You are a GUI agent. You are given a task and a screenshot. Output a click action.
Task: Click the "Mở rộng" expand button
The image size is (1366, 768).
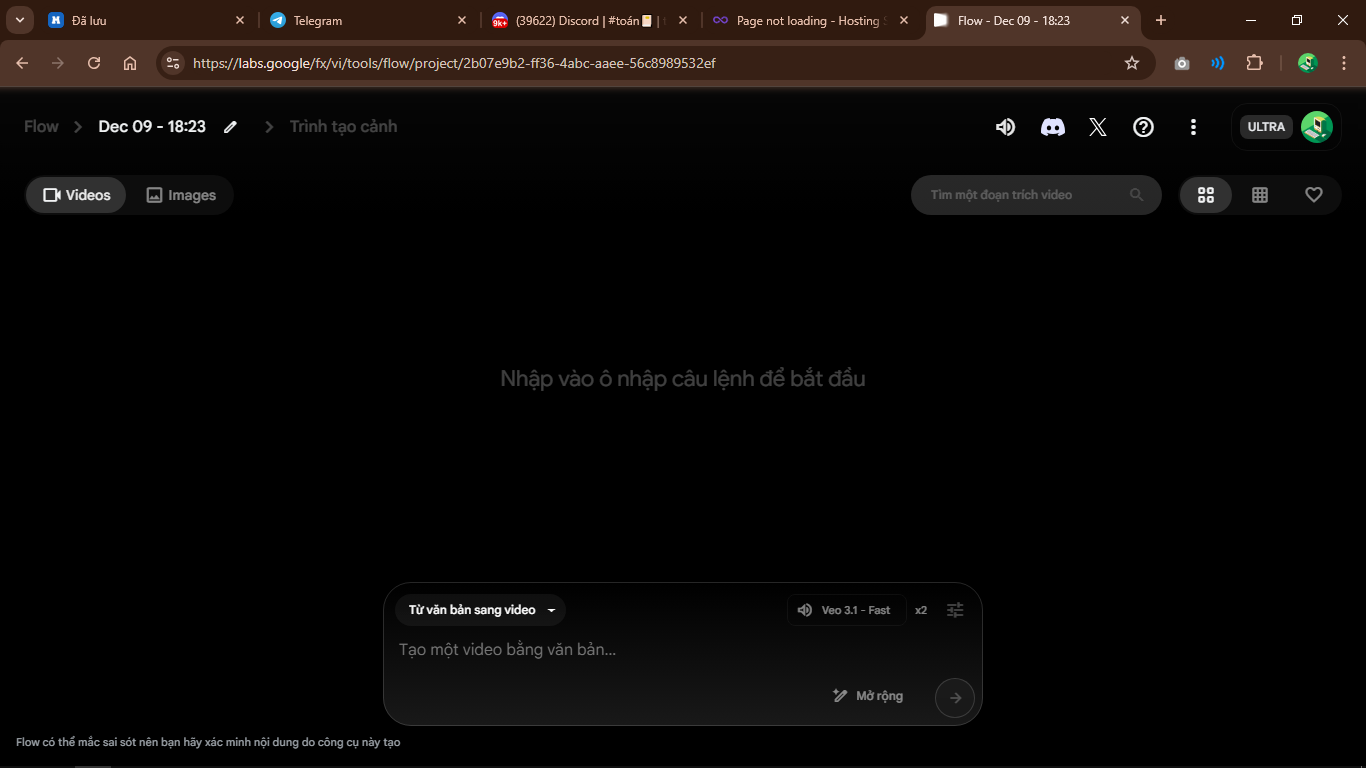868,696
